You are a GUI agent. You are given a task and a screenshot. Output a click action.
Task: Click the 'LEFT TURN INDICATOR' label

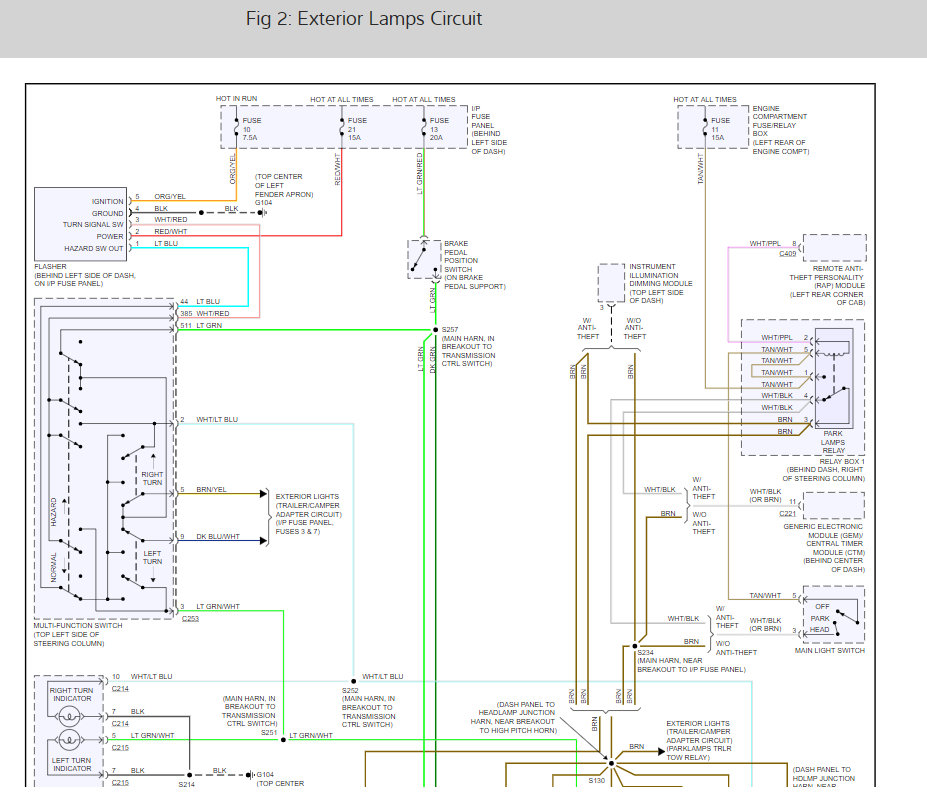point(72,764)
